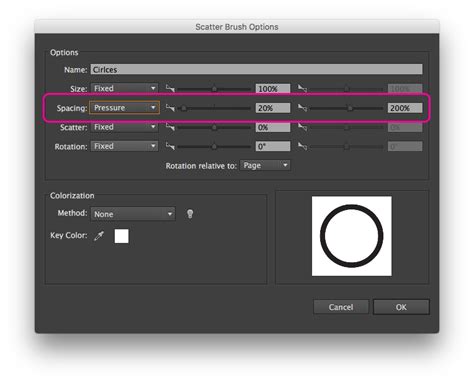Select the Key Color eyedropper tool
The width and height of the screenshot is (474, 383).
click(99, 236)
